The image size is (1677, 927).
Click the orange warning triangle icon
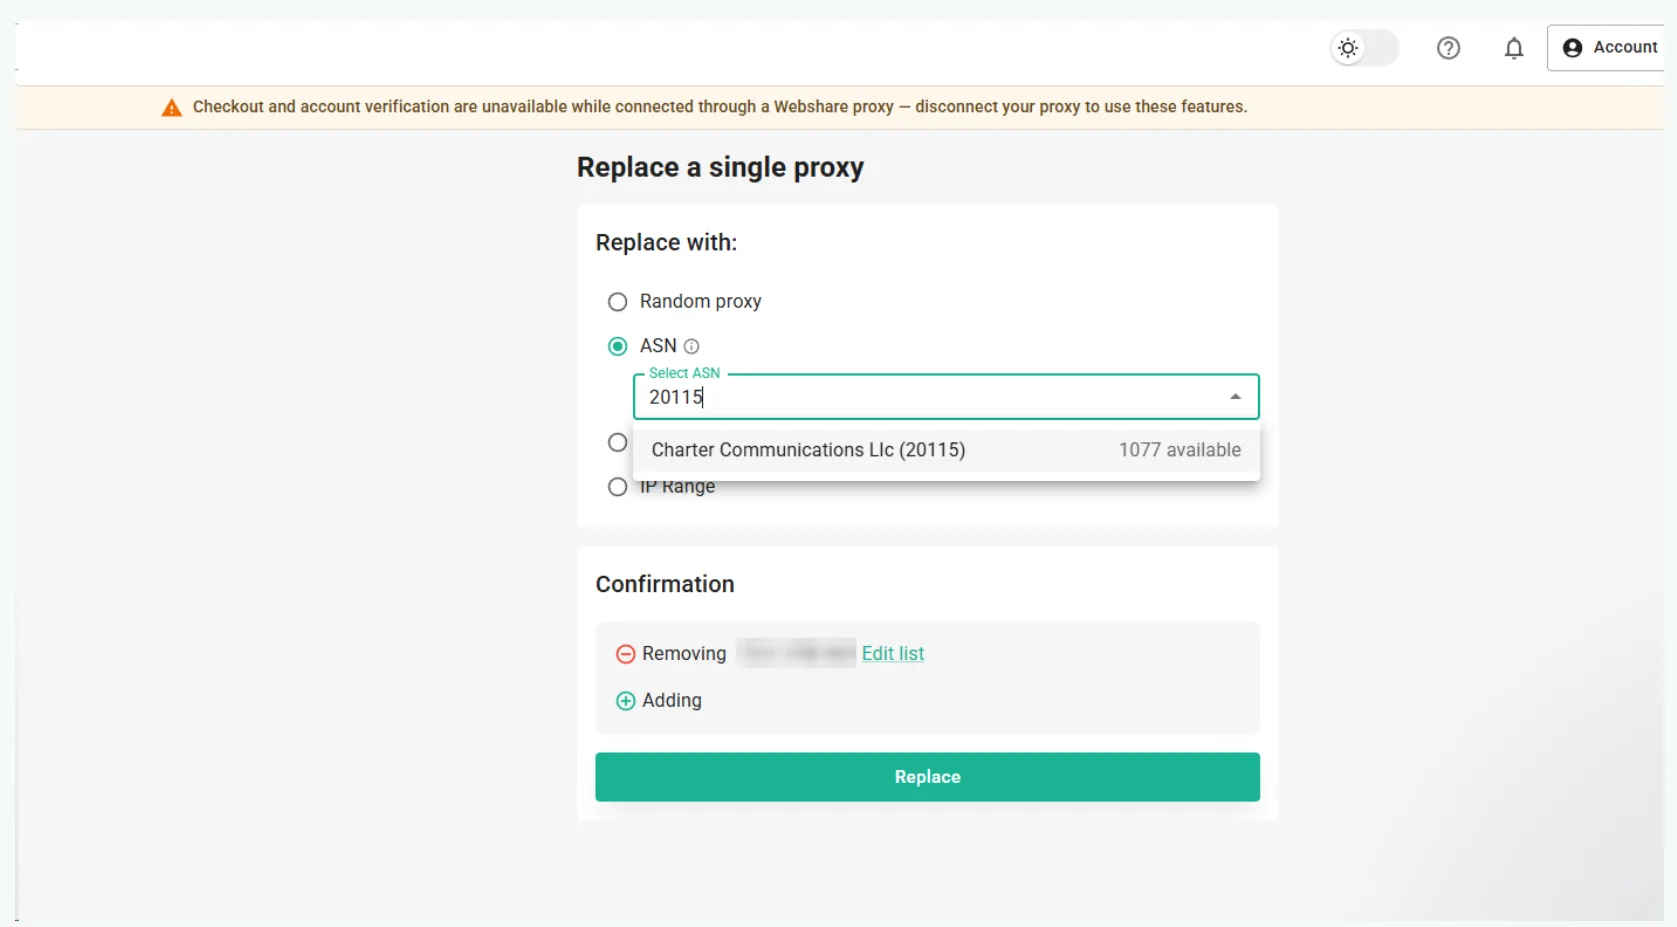pos(172,108)
